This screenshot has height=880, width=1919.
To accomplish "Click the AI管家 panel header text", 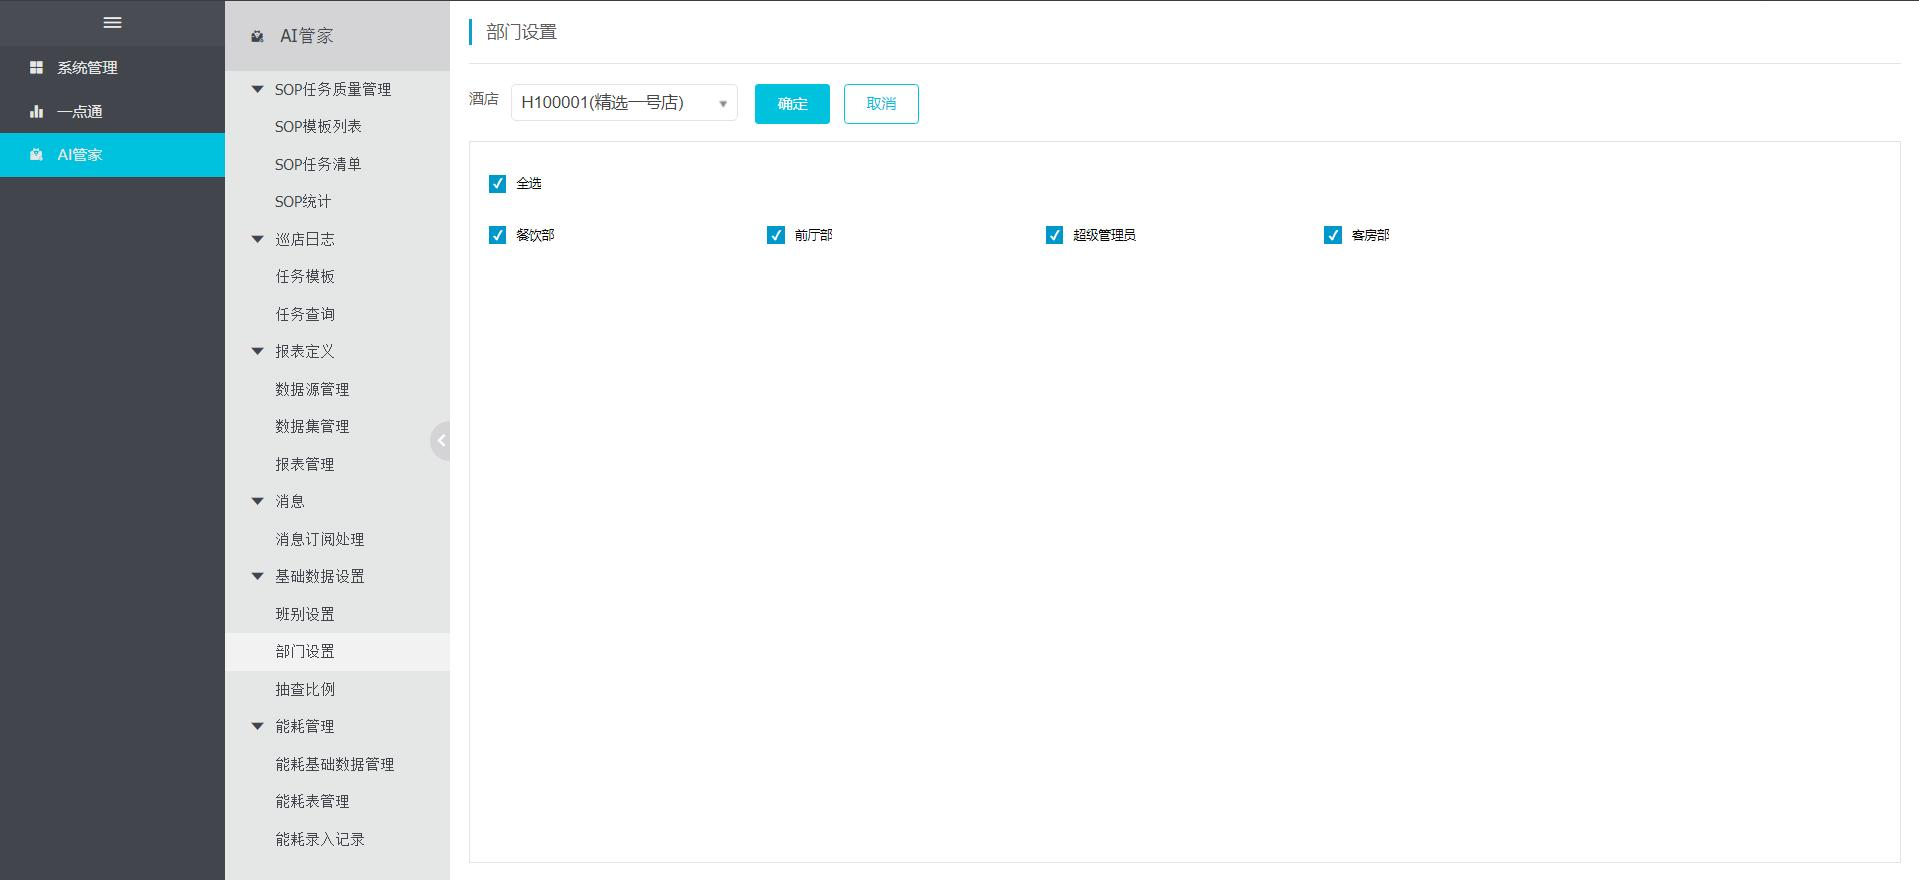I will point(306,36).
